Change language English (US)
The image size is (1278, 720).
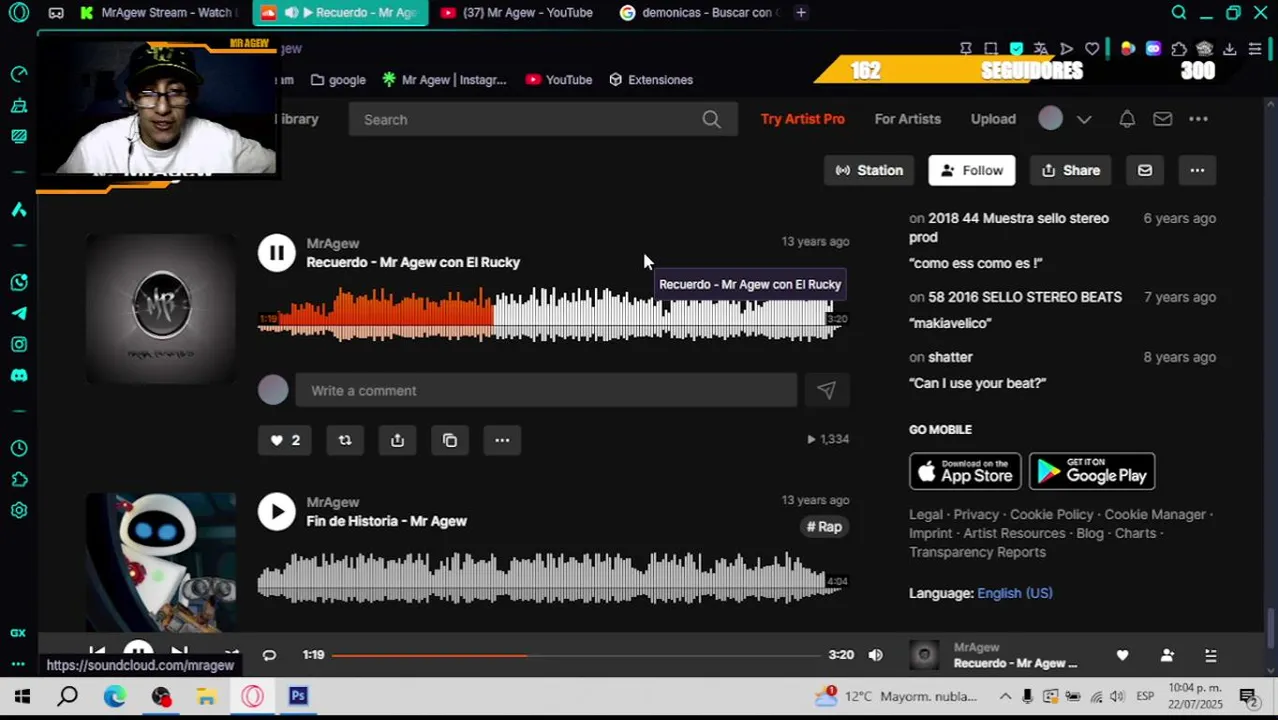click(1014, 593)
